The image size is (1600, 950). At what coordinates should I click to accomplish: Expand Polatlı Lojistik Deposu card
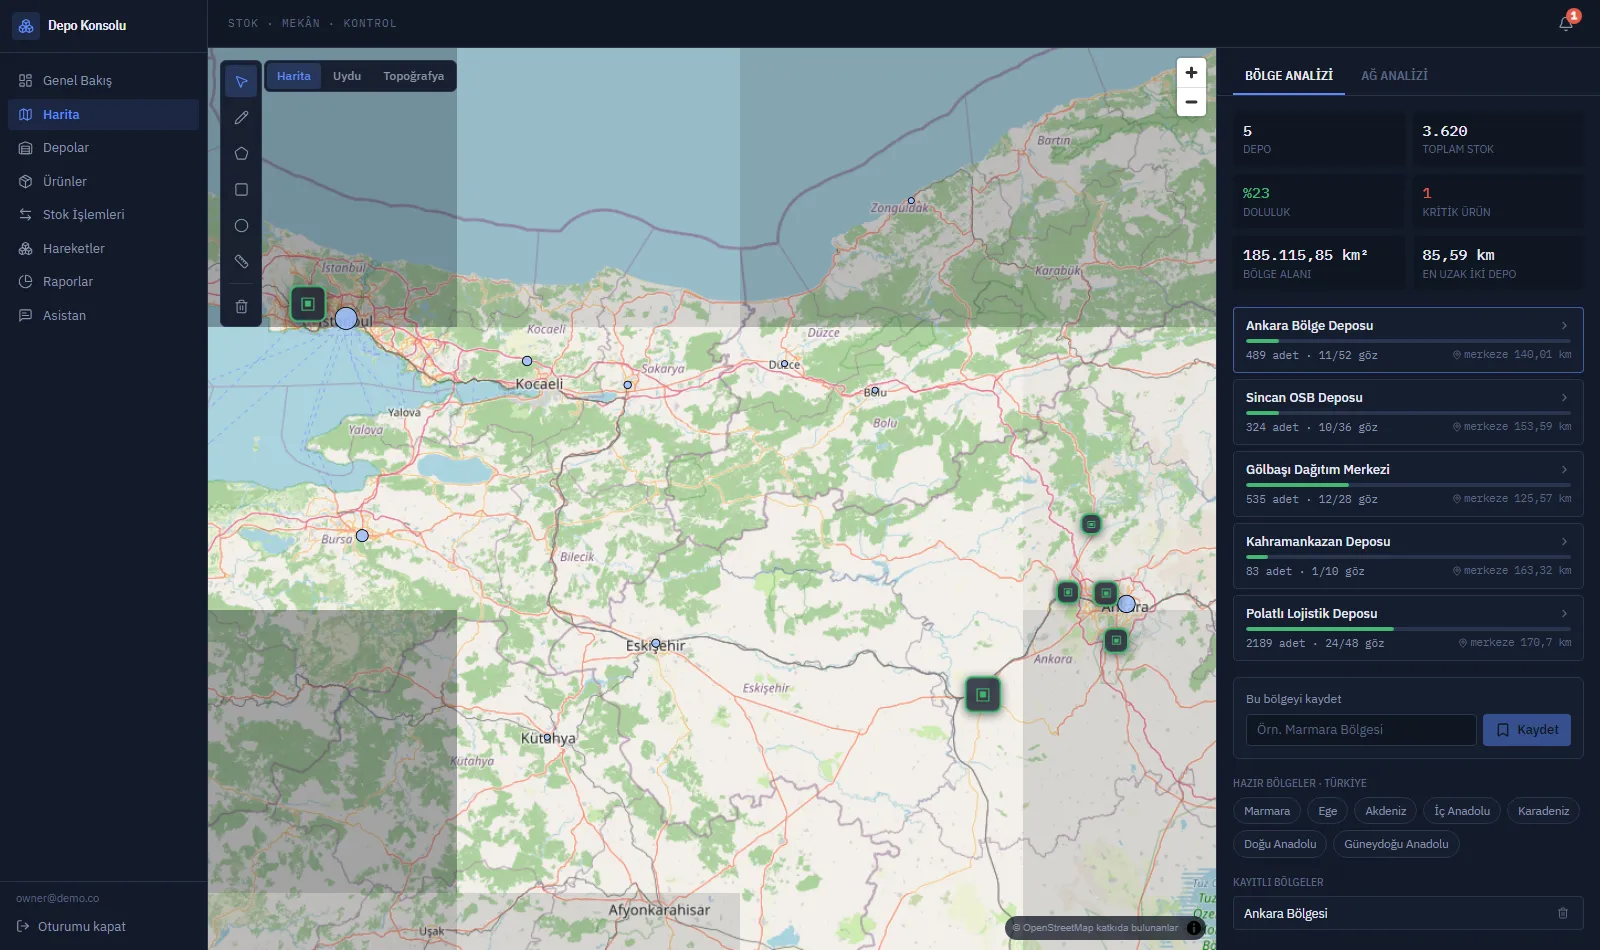pos(1408,628)
